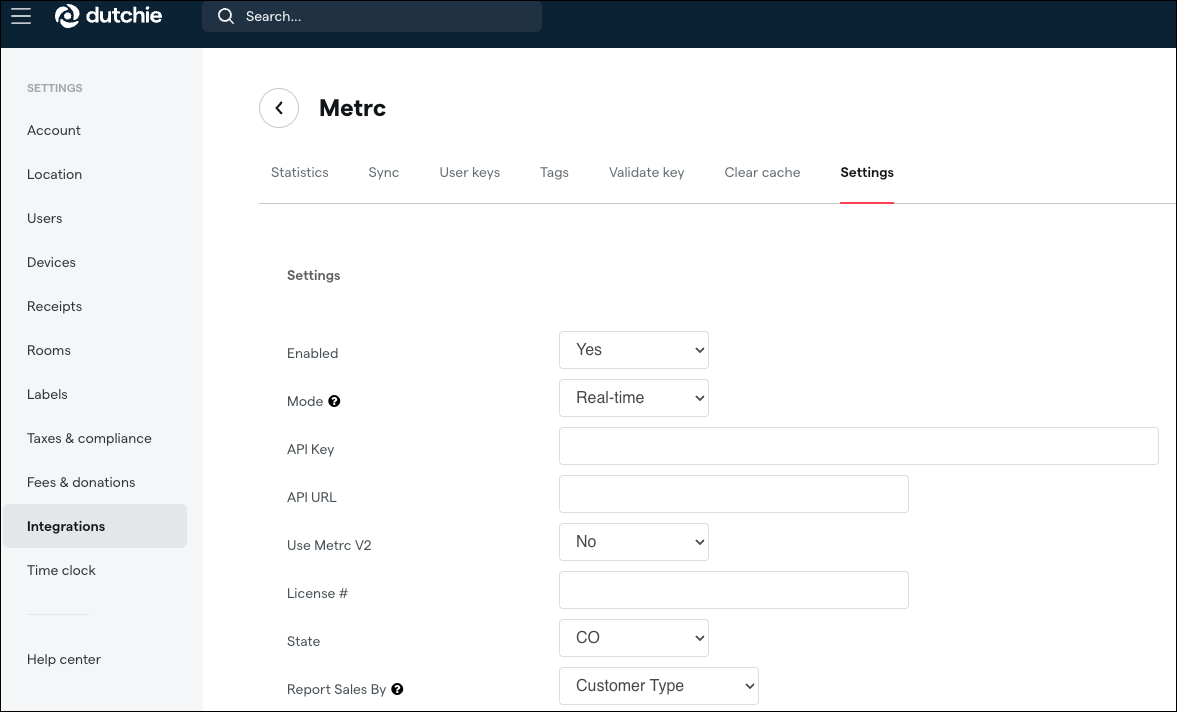The height and width of the screenshot is (712, 1177).
Task: Click the API Key input field
Action: pos(858,445)
